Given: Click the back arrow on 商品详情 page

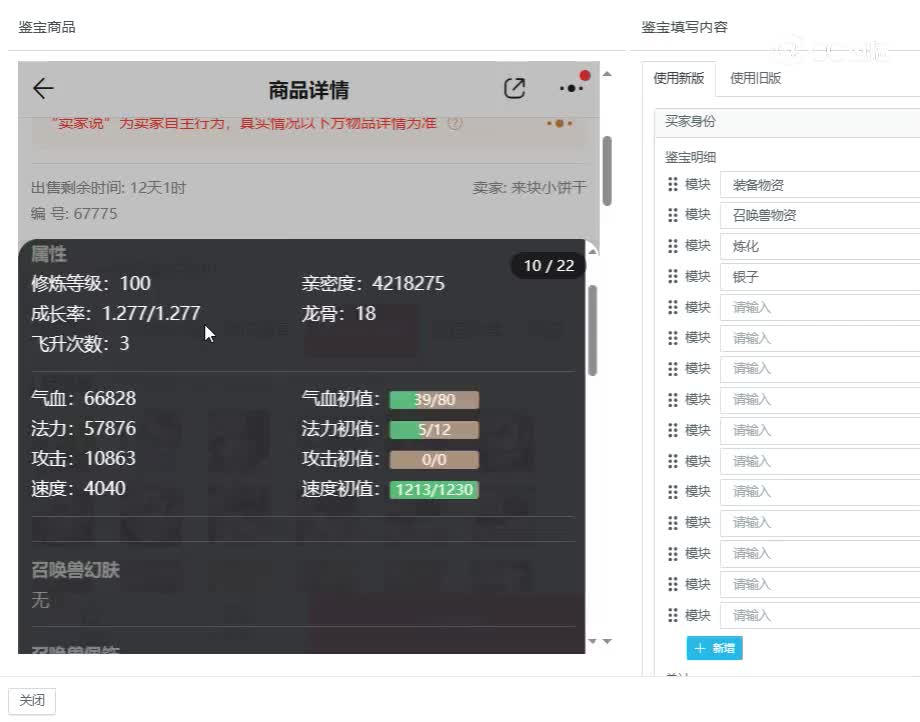Looking at the screenshot, I should point(42,88).
